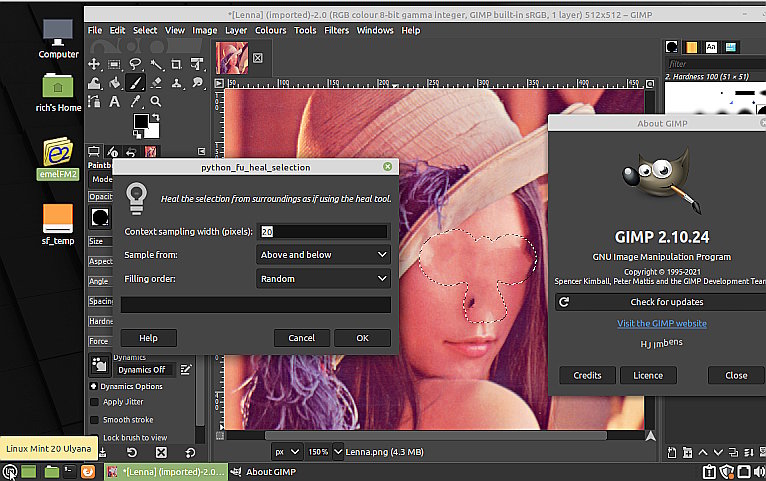Viewport: 766px width, 481px height.
Task: Open the File menu
Action: point(95,30)
